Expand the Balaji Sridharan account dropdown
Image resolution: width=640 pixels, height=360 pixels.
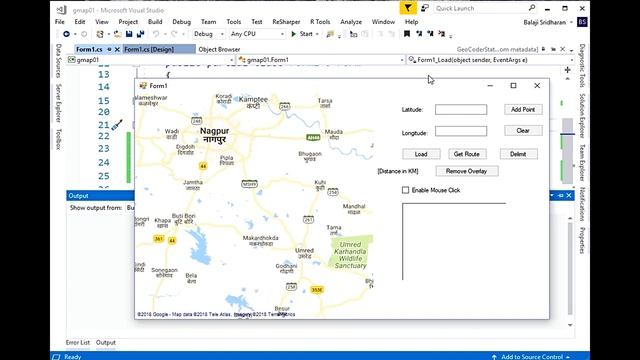pos(571,22)
